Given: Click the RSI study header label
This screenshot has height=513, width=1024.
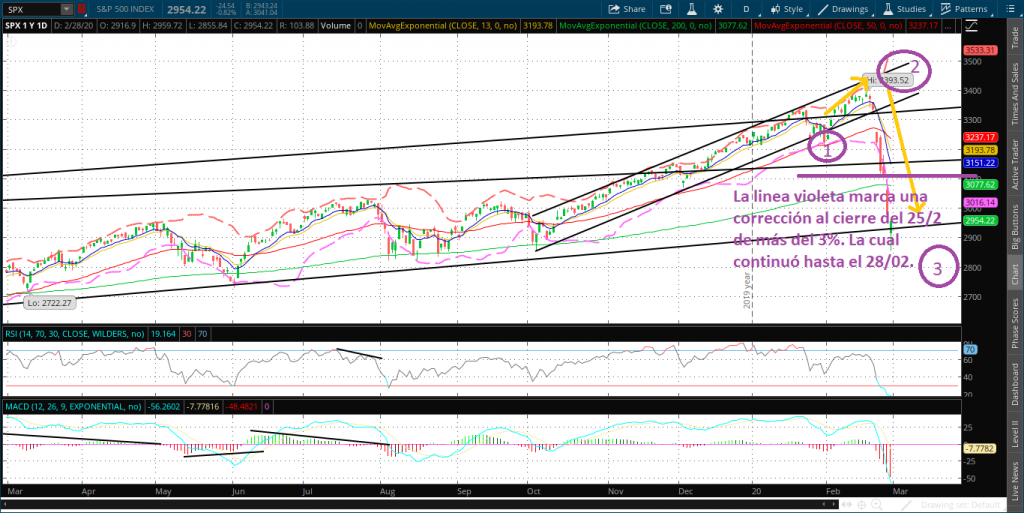Looking at the screenshot, I should tap(74, 334).
